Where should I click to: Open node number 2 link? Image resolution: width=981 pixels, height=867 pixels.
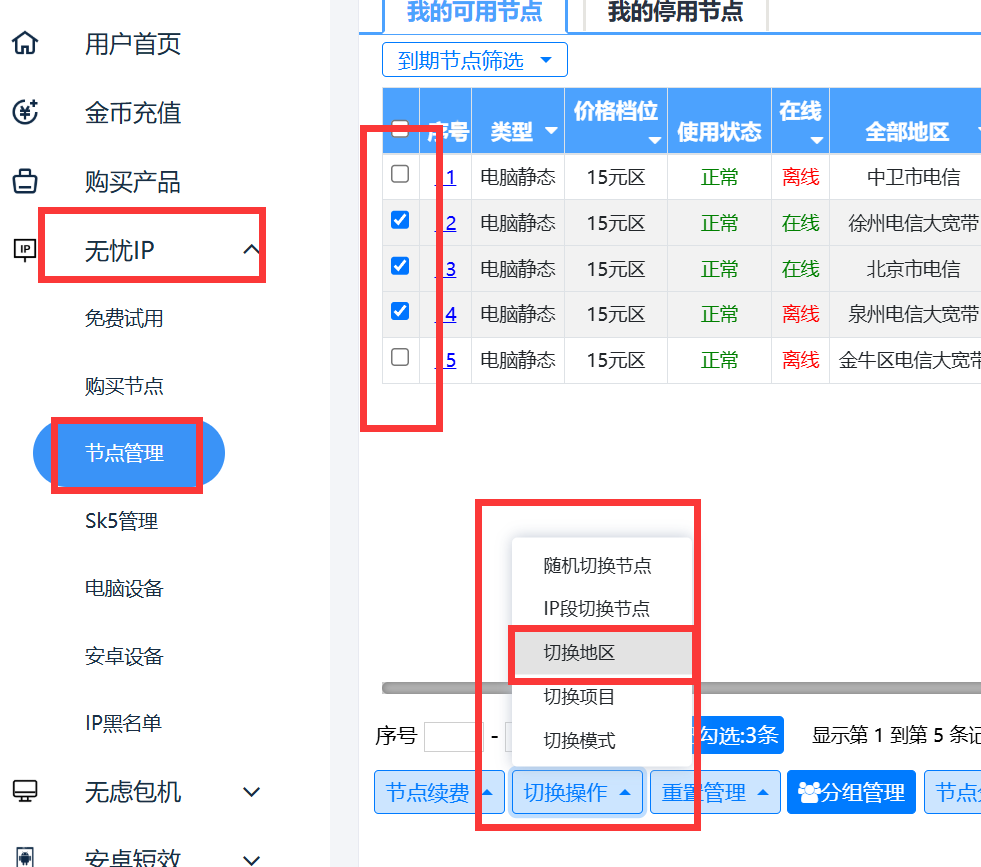(449, 223)
